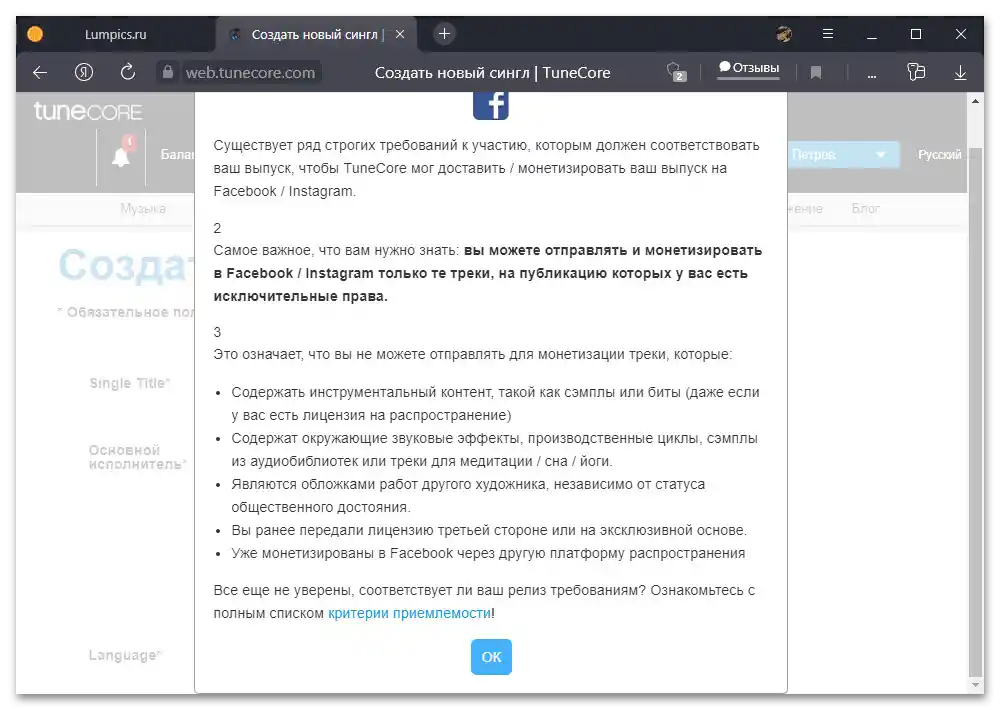This screenshot has height=710, width=1000.
Task: Click the OK button in dialog
Action: [x=491, y=656]
